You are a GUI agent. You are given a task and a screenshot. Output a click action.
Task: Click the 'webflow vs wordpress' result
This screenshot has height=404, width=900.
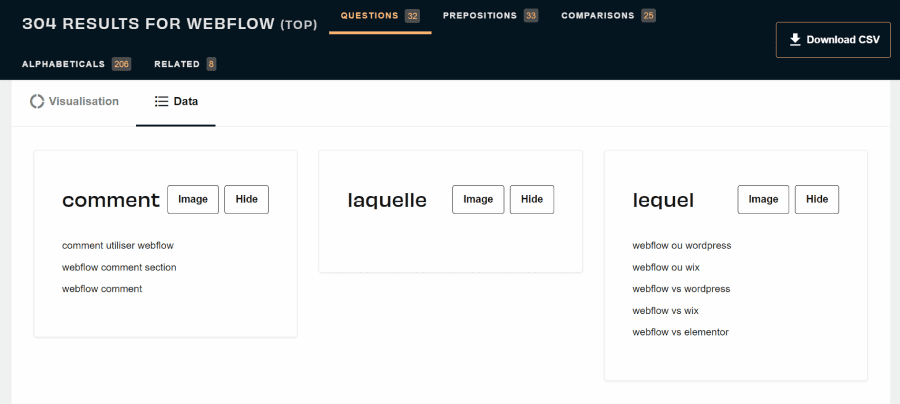point(681,289)
